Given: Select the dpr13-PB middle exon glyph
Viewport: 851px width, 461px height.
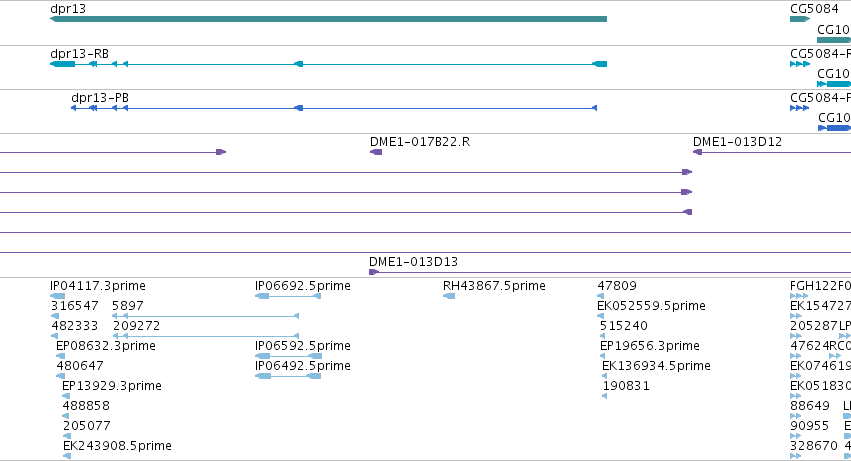Looking at the screenshot, I should 298,108.
